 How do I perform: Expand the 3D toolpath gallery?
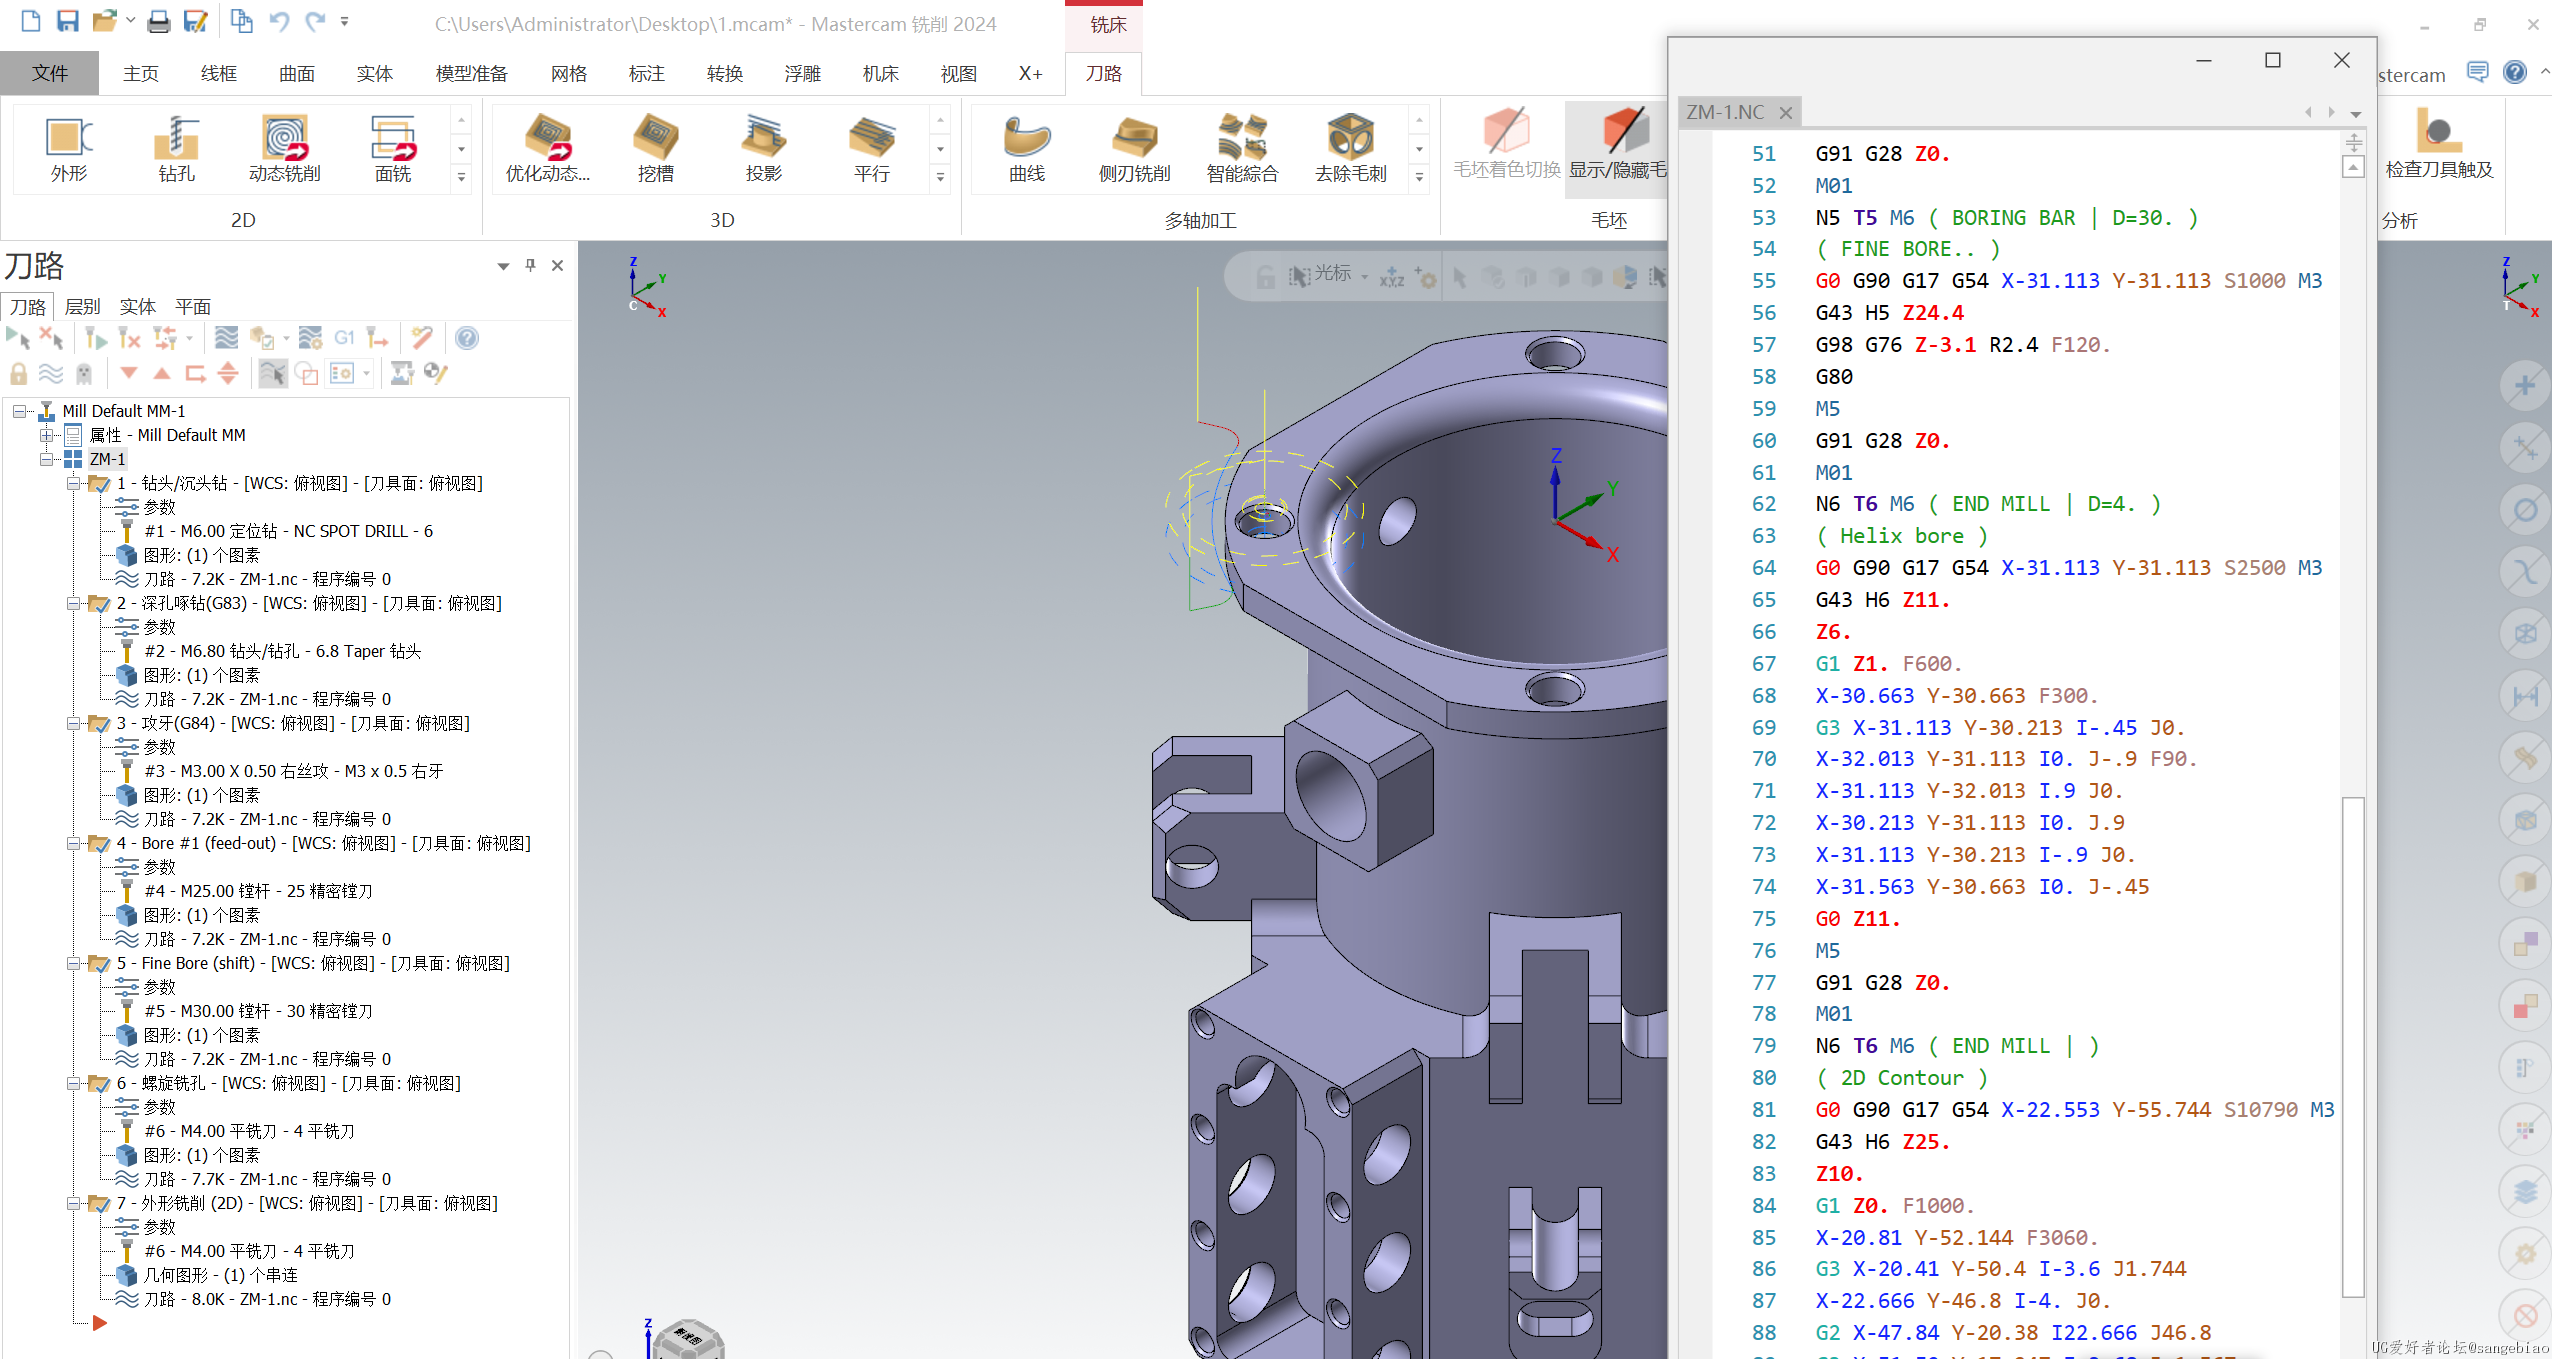coord(940,178)
